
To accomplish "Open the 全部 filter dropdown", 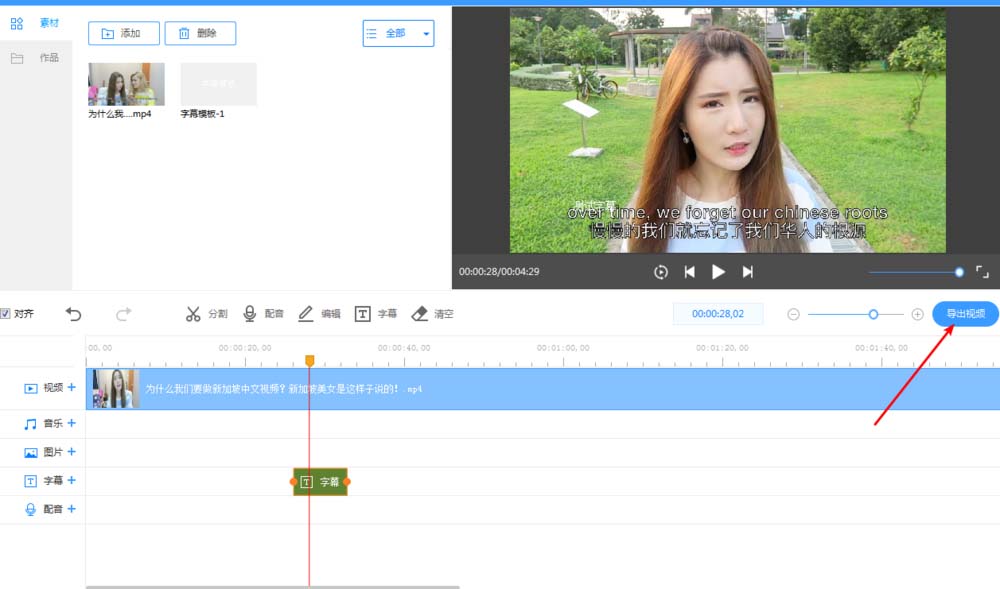I will click(398, 33).
